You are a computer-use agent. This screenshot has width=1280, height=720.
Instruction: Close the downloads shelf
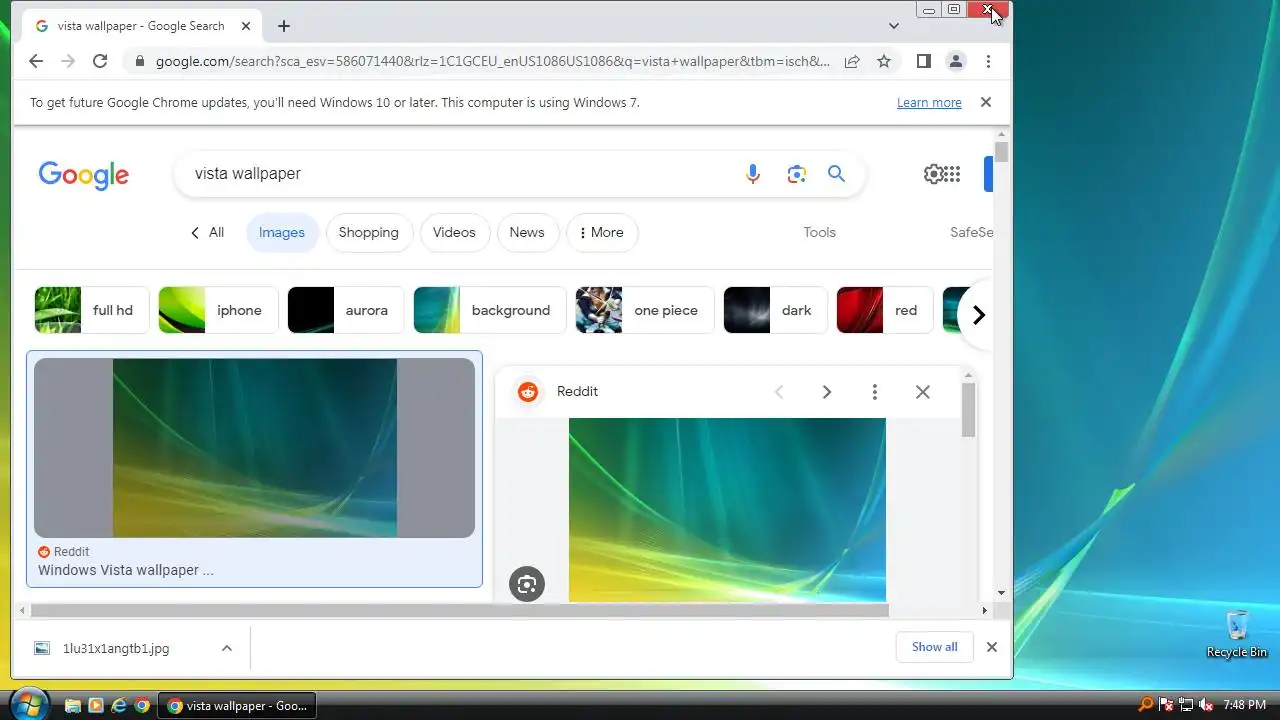pos(992,647)
